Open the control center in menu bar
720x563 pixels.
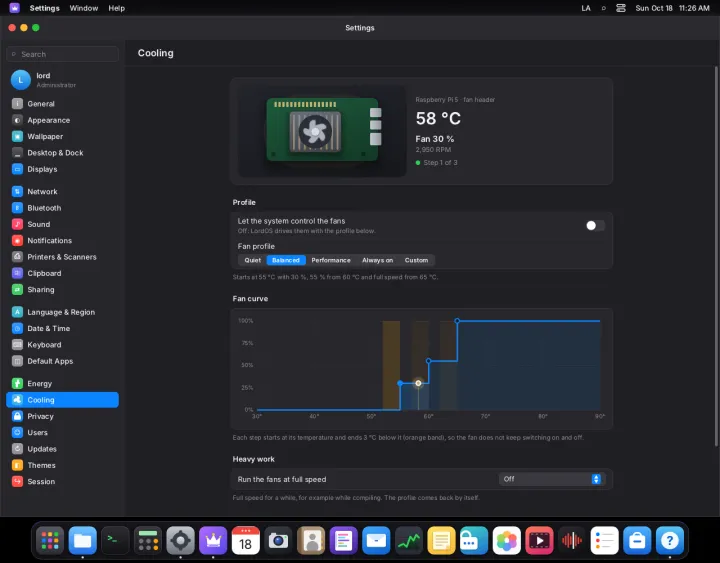[621, 8]
